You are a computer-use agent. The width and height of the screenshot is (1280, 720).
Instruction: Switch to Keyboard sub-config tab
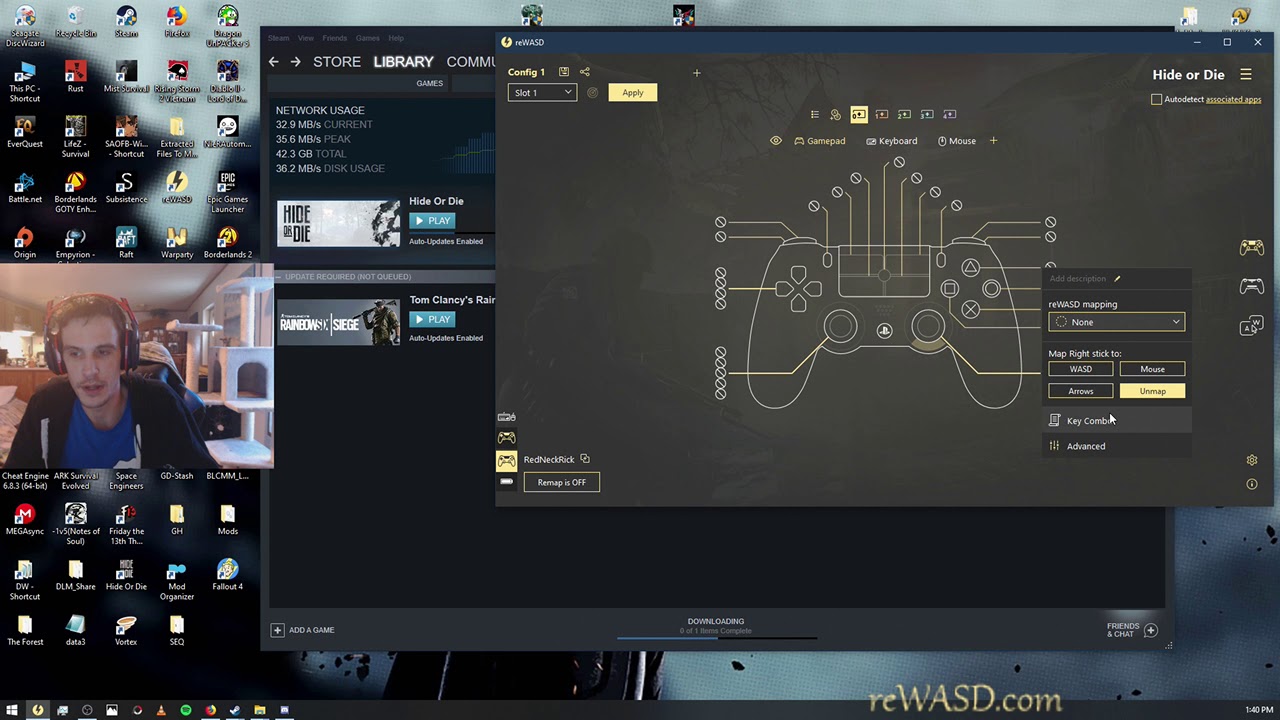tap(892, 141)
